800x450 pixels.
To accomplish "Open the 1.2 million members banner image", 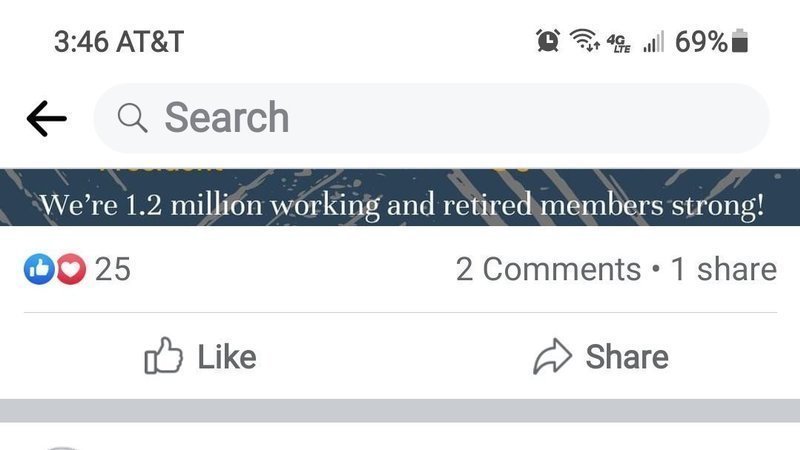I will point(400,198).
